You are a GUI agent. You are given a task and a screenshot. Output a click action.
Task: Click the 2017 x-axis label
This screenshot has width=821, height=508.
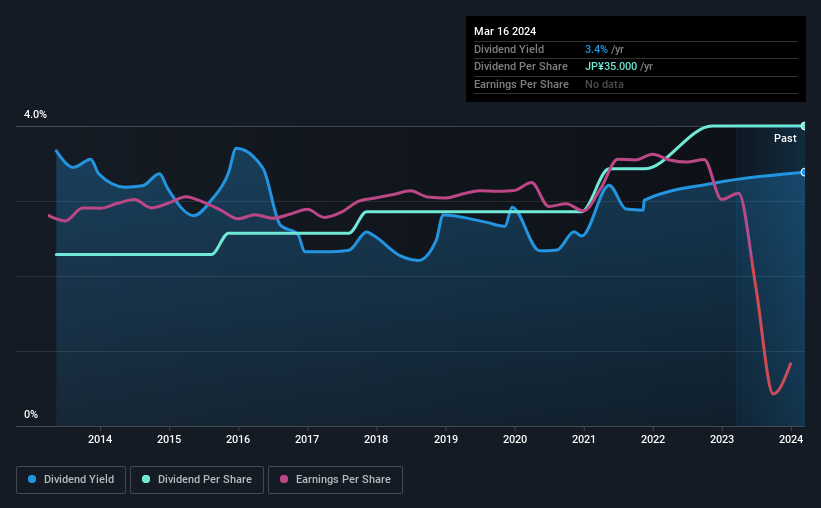coord(307,439)
